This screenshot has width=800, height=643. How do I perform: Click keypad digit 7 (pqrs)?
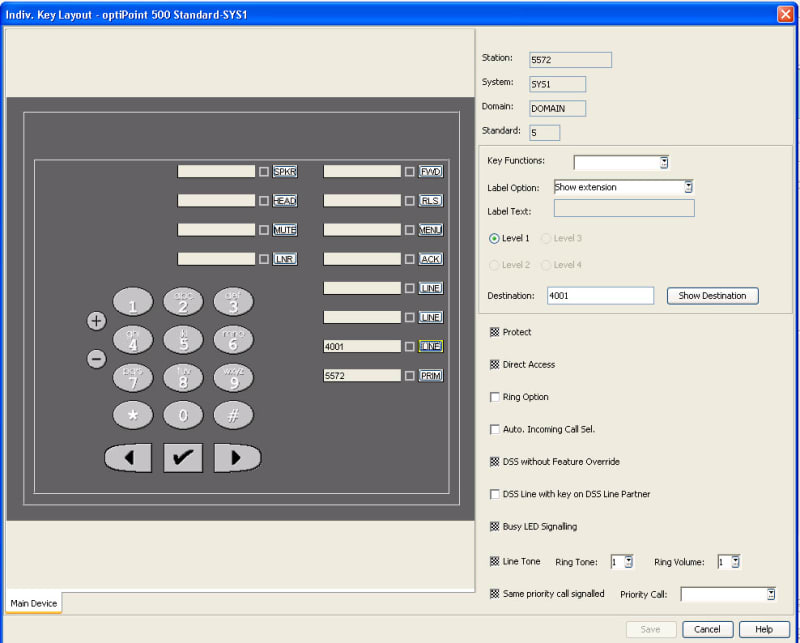(133, 378)
